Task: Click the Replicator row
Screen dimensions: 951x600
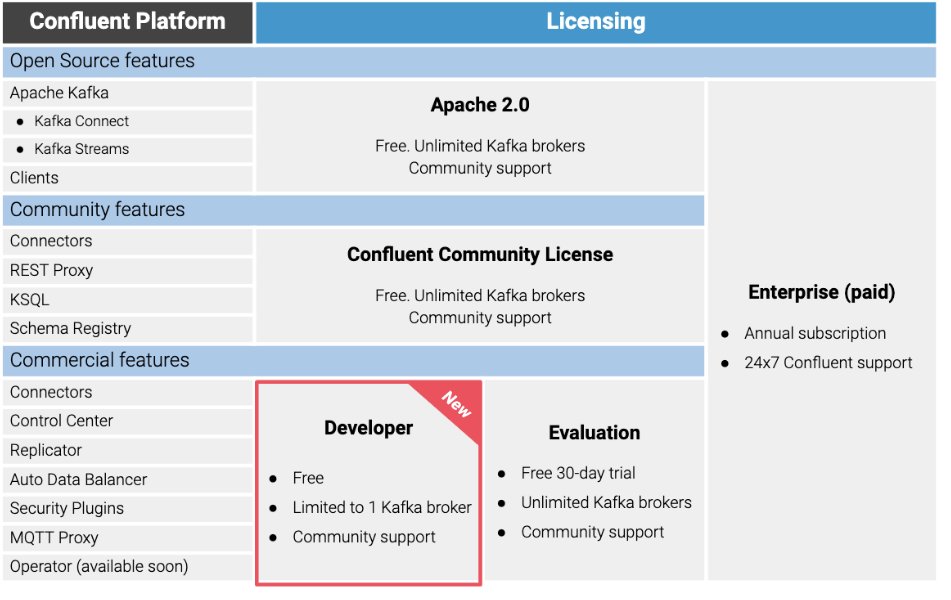Action: pos(128,450)
